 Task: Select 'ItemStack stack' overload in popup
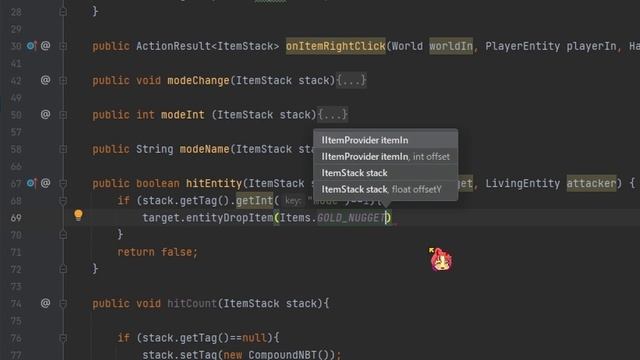(x=385, y=173)
